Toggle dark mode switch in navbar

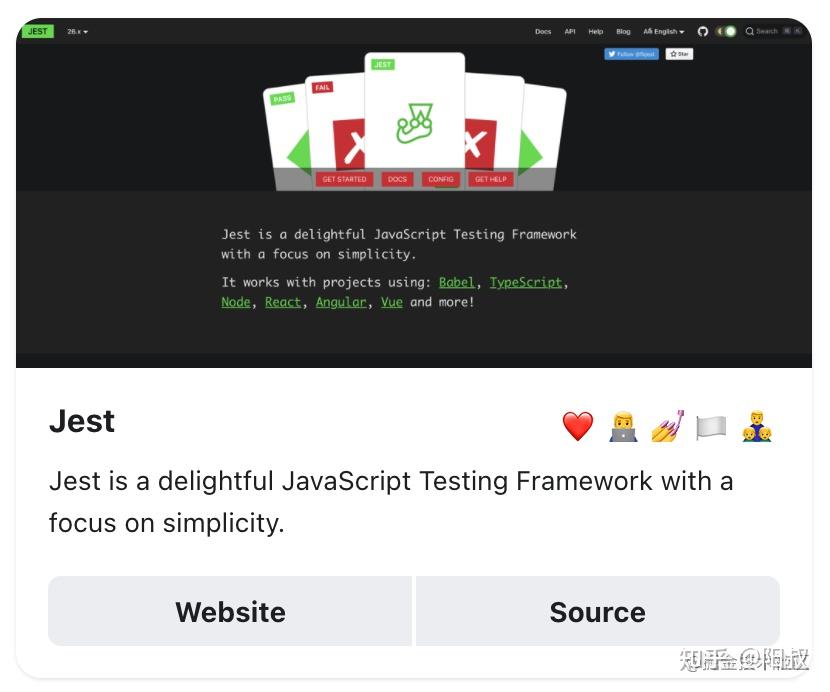(x=726, y=32)
